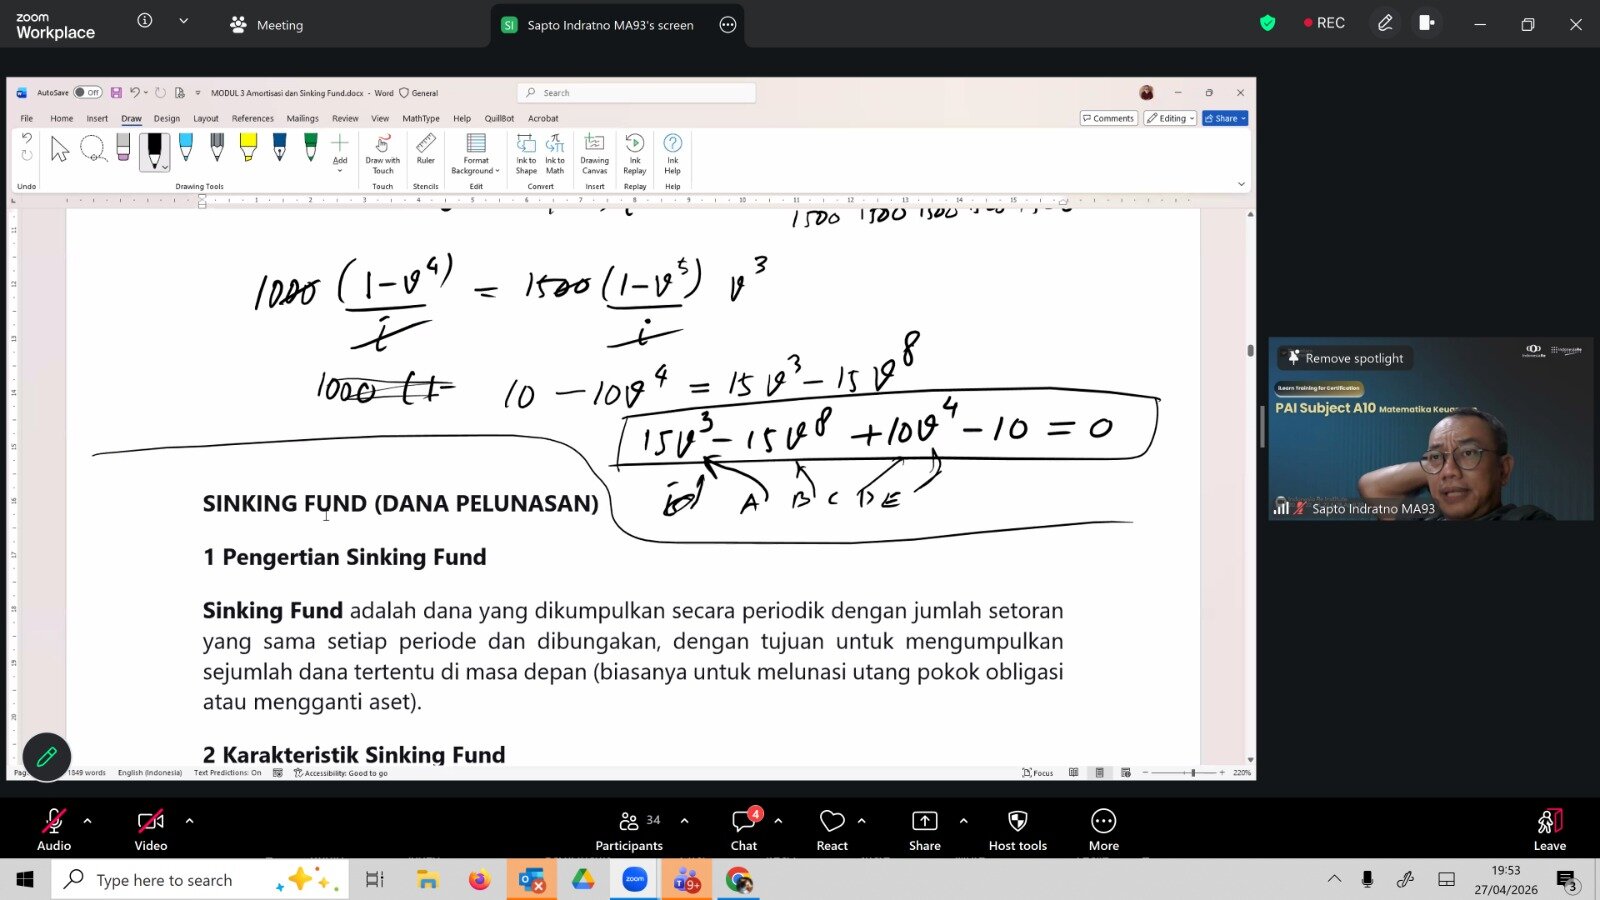Switch to the Insert tab
Viewport: 1600px width, 900px height.
(97, 118)
